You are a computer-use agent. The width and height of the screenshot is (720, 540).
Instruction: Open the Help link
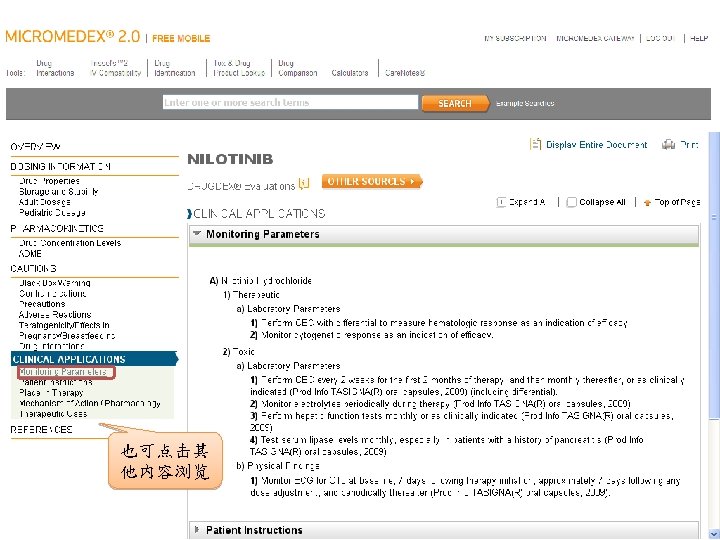[699, 38]
